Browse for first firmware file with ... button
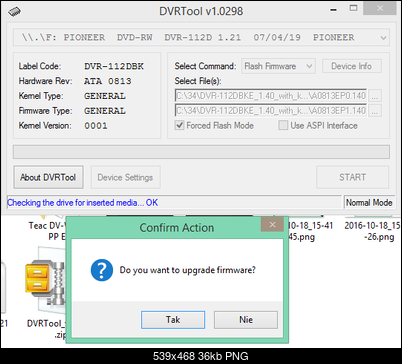This screenshot has height=364, width=402. (375, 96)
